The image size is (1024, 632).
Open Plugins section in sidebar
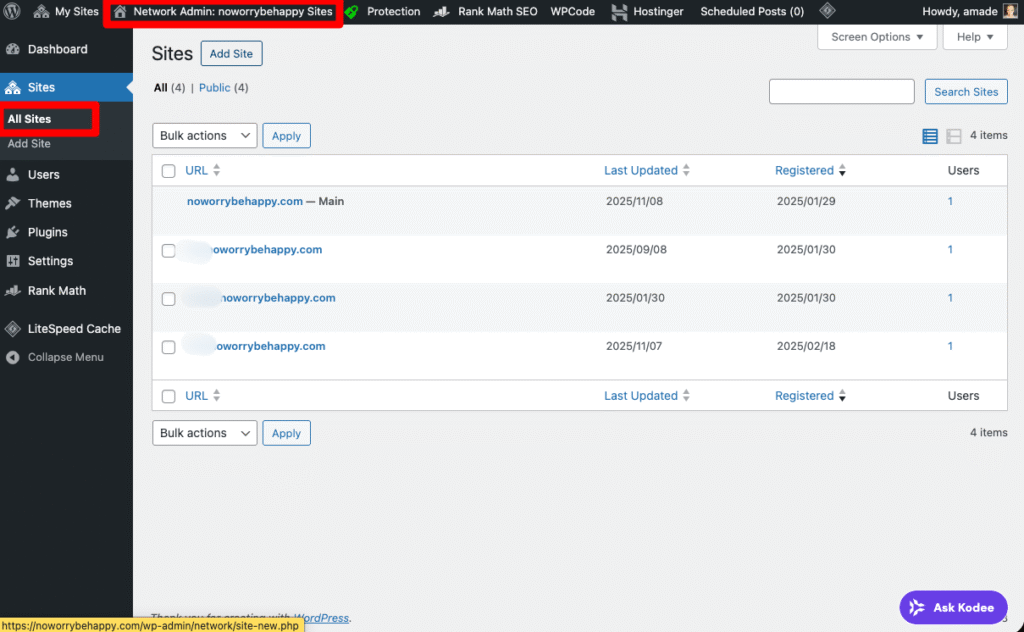pyautogui.click(x=47, y=232)
